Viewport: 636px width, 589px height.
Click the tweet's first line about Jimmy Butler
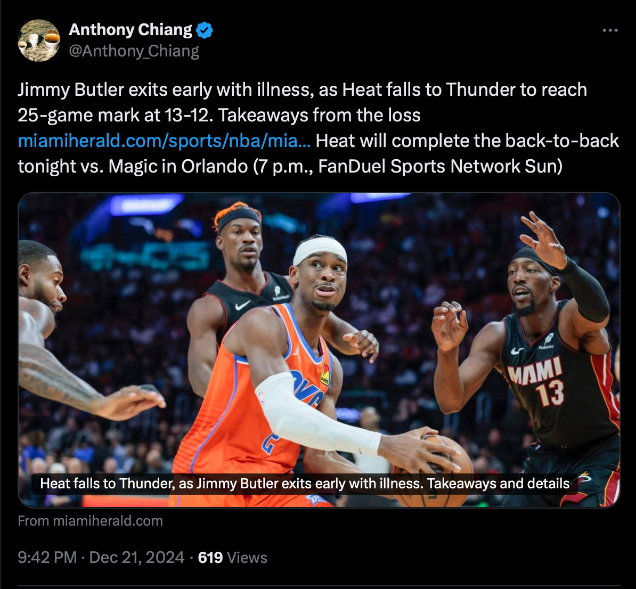[x=302, y=90]
